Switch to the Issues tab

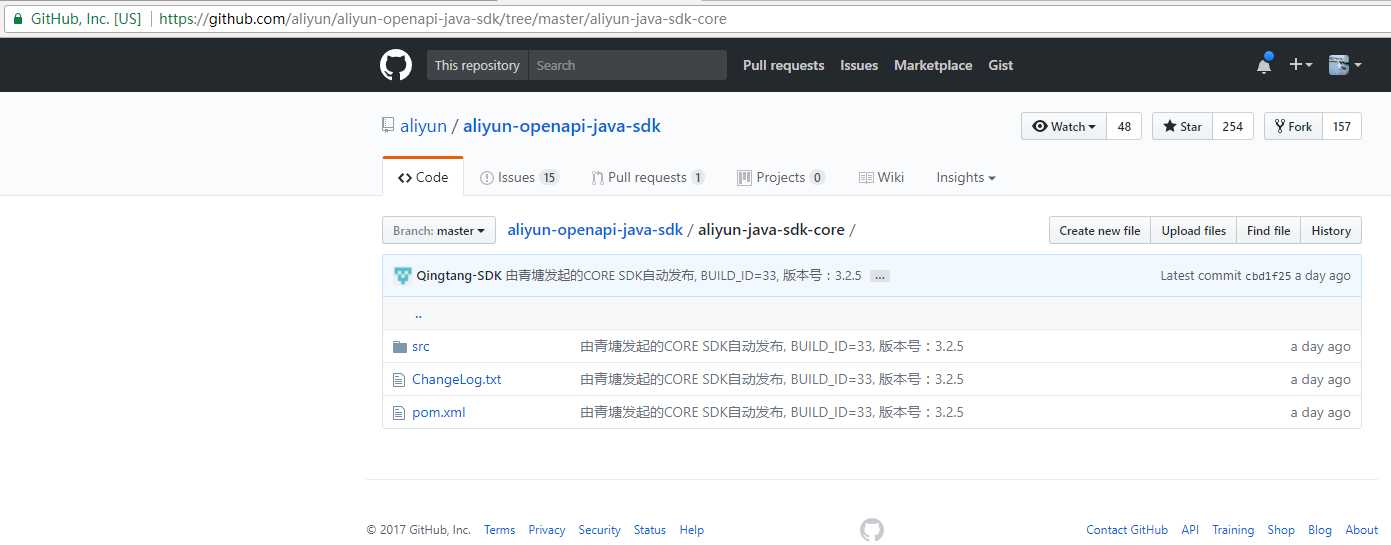click(x=519, y=177)
